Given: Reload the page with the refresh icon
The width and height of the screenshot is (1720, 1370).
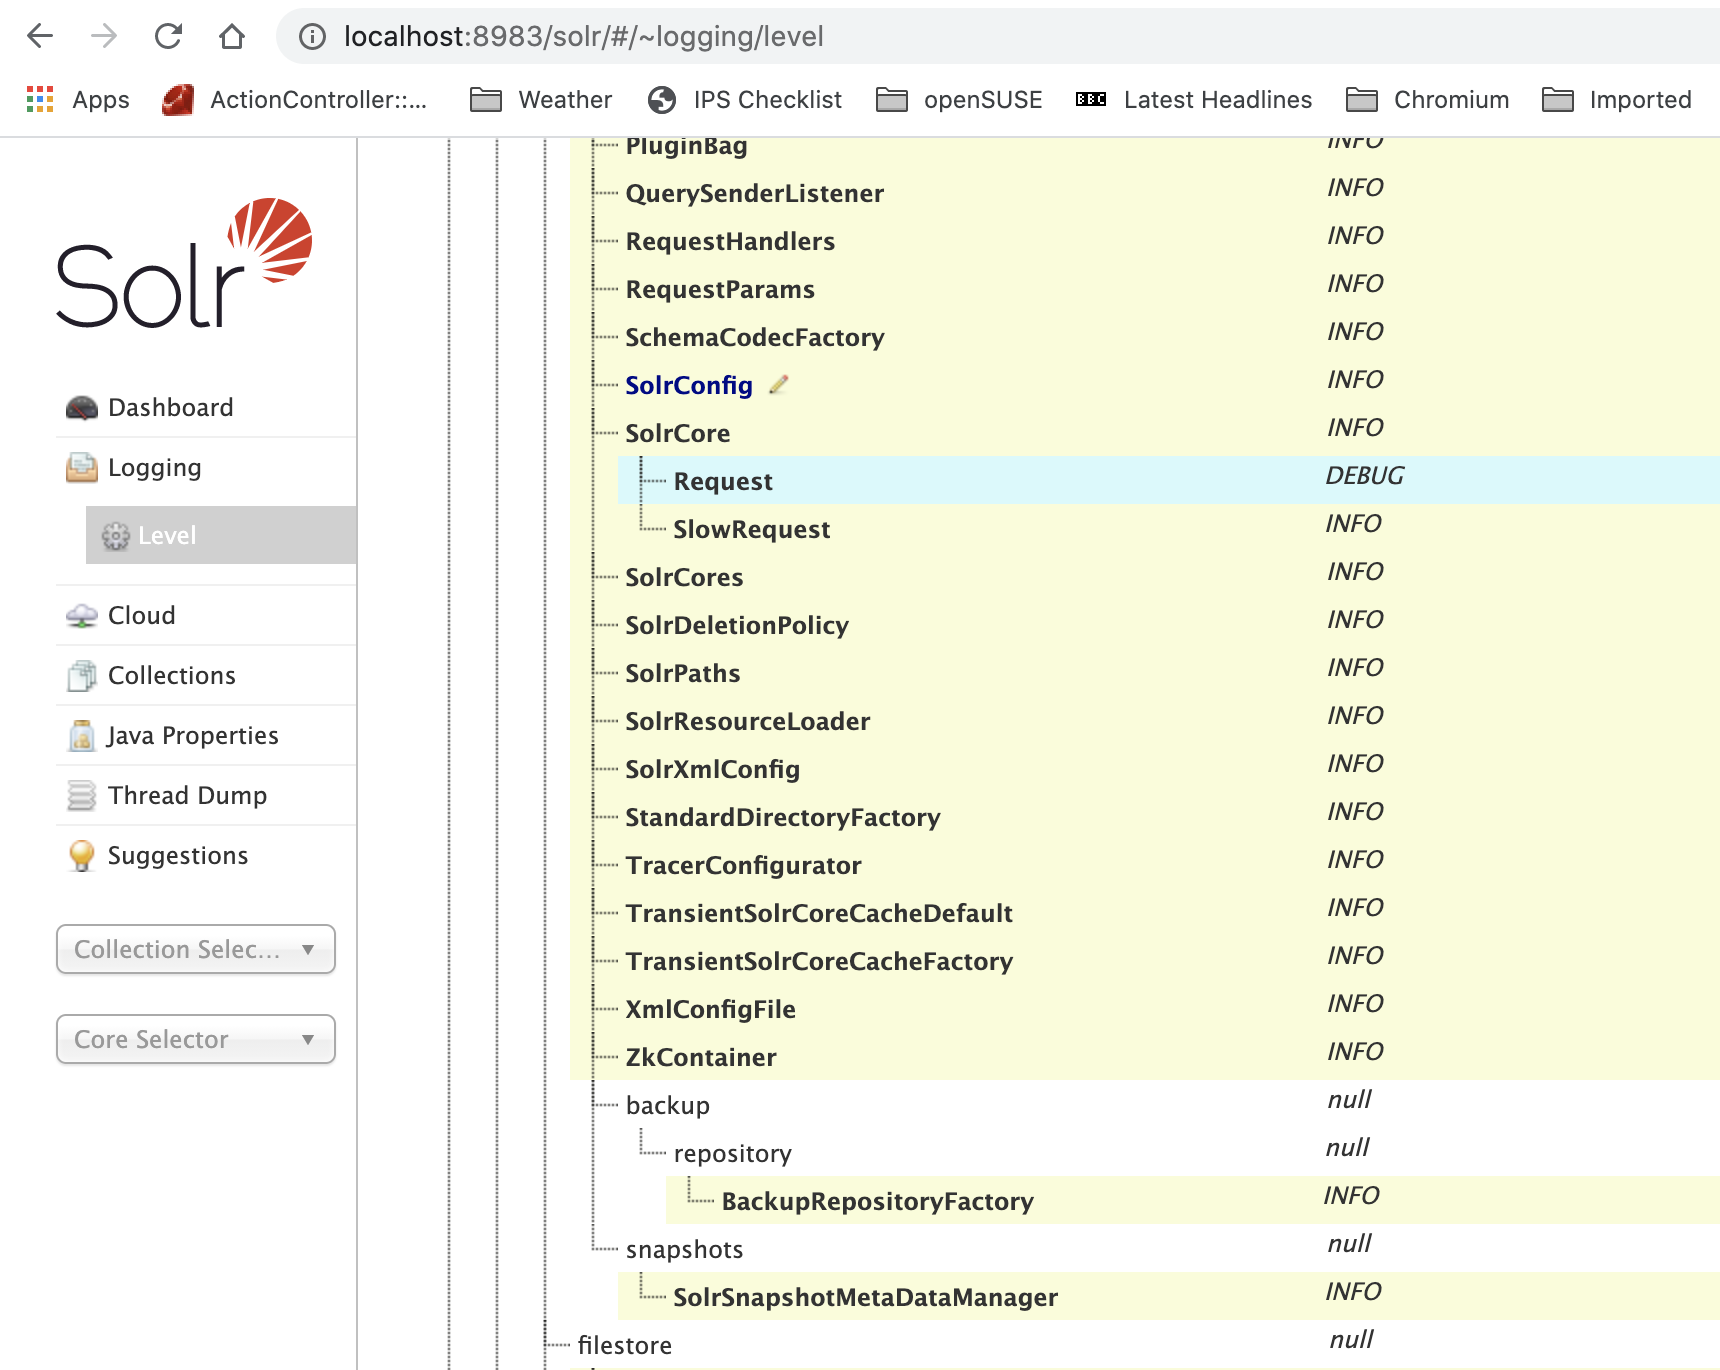Looking at the screenshot, I should (168, 36).
